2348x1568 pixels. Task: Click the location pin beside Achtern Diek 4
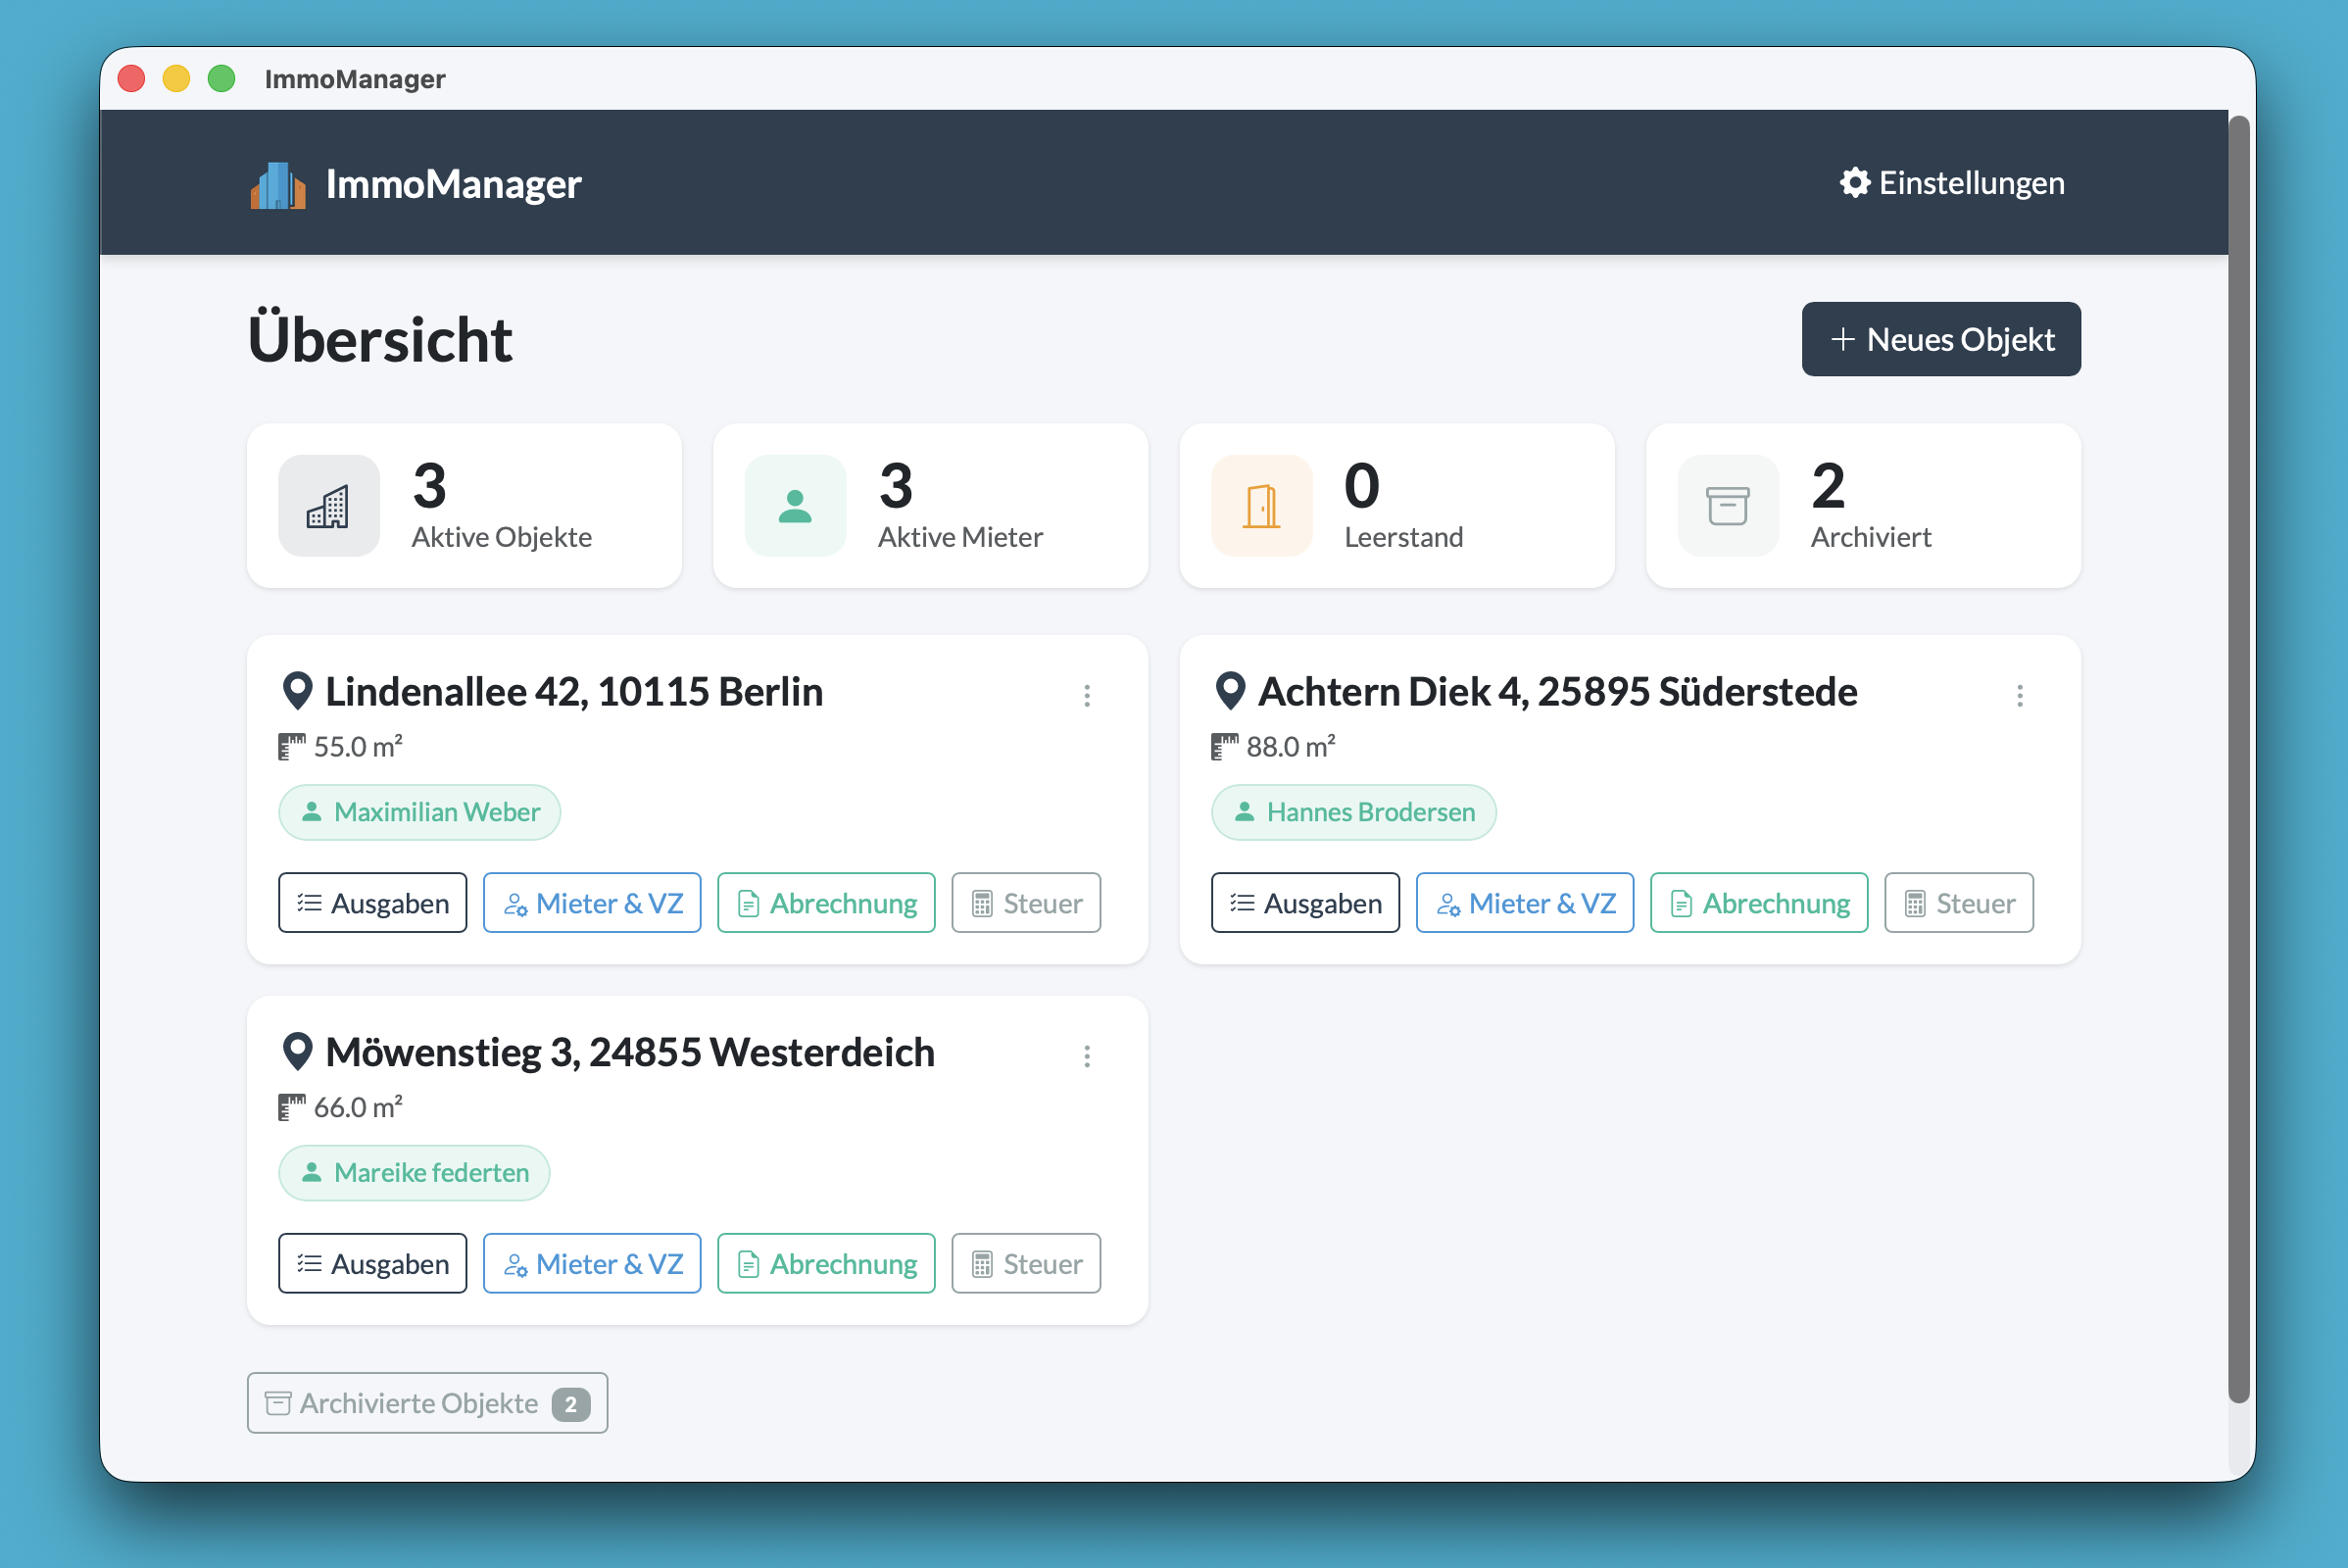pyautogui.click(x=1230, y=691)
